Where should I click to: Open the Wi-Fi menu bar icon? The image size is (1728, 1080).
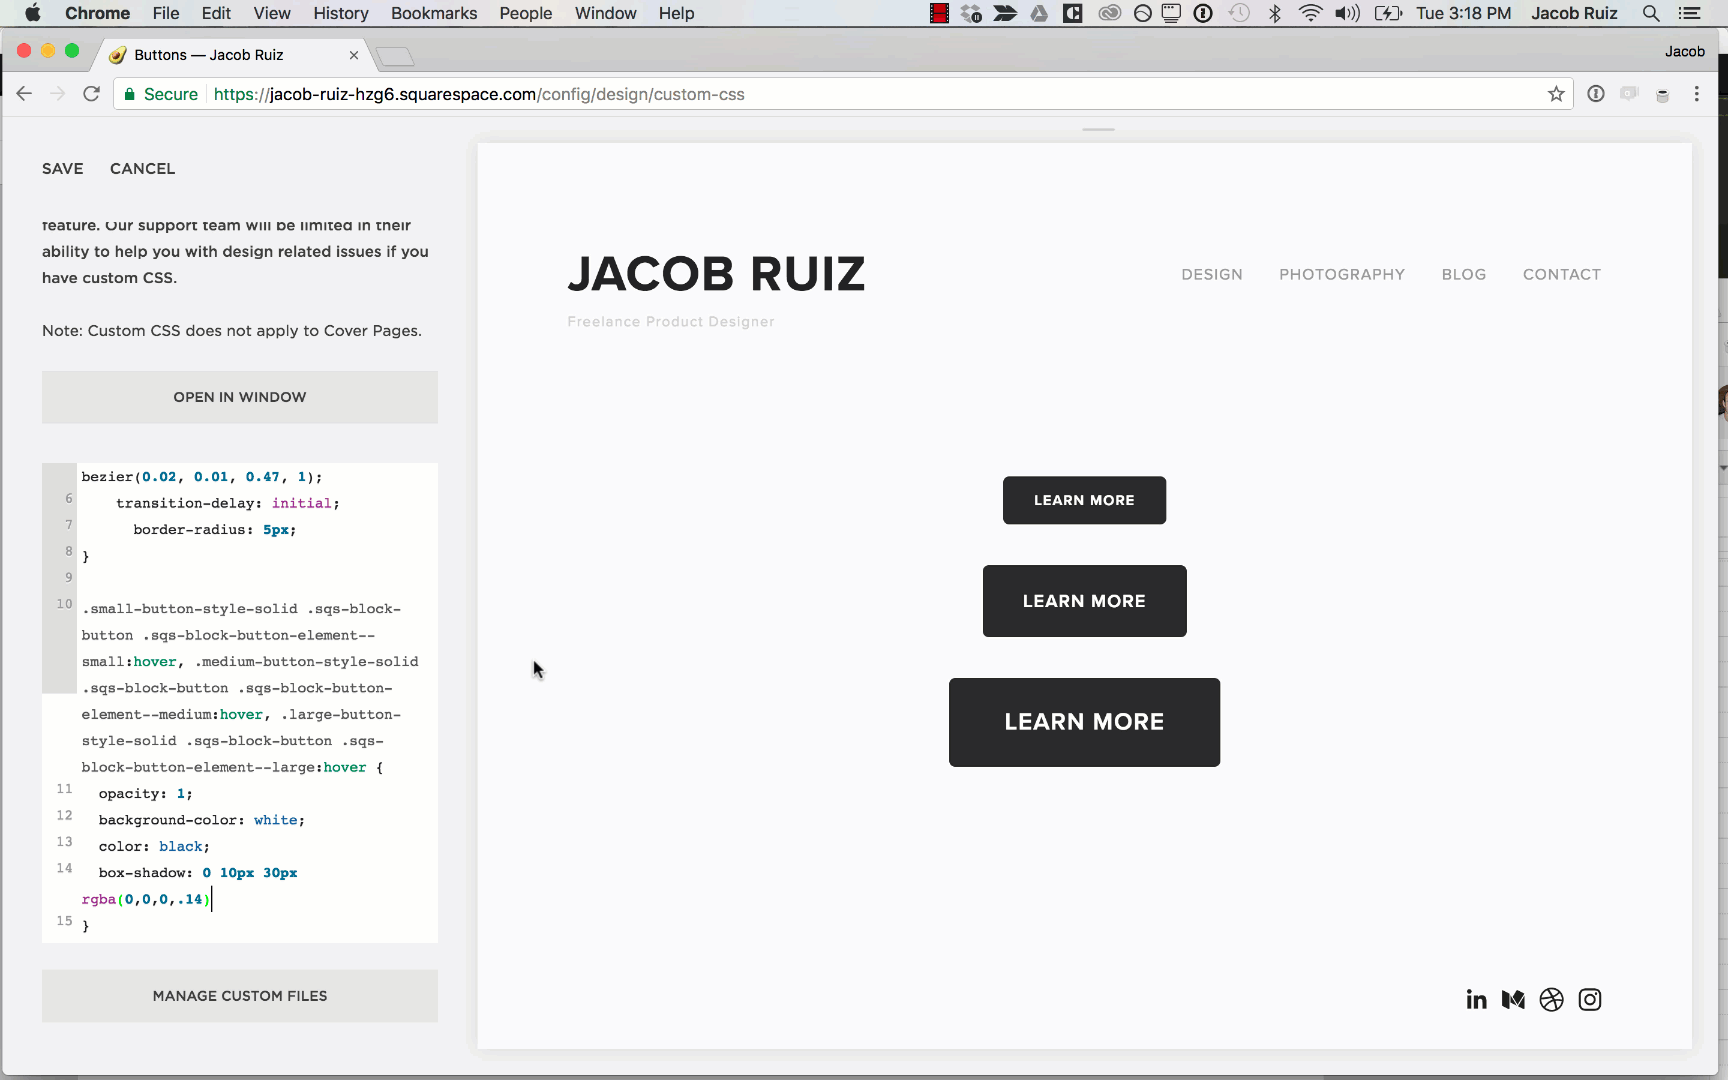(x=1309, y=13)
